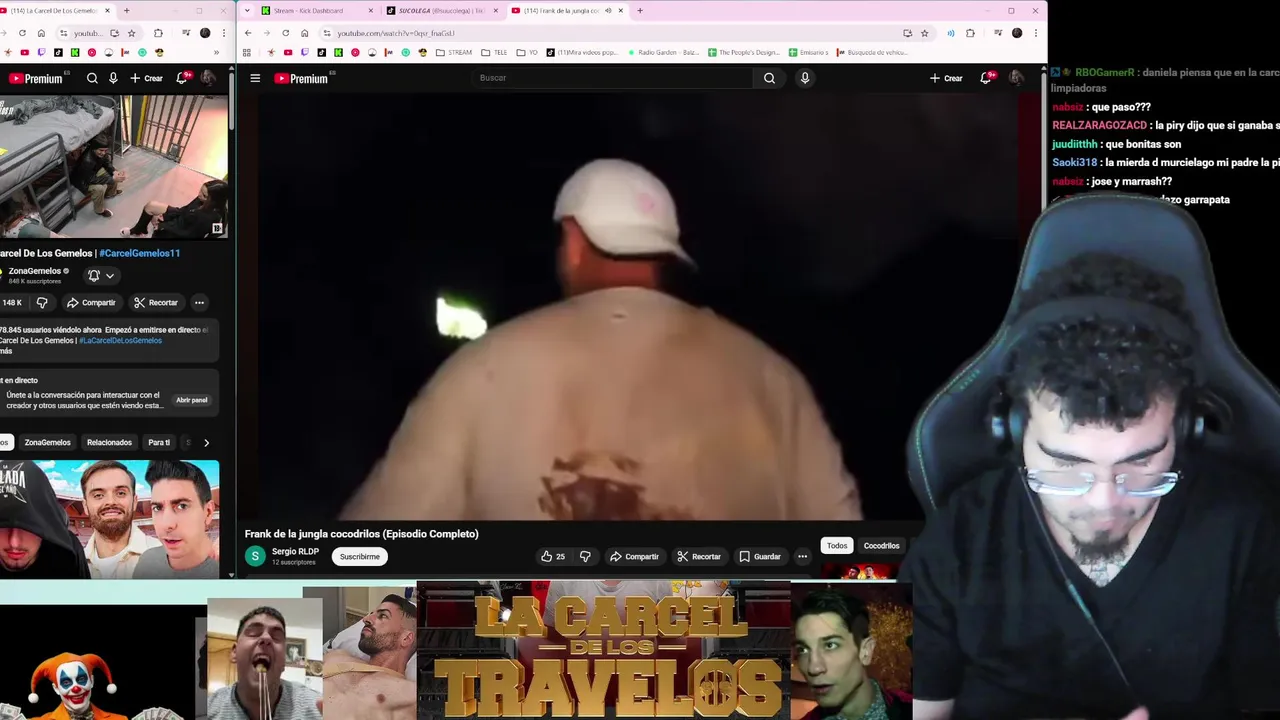The image size is (1280, 720).
Task: Like the Frank de la jungla video
Action: pos(553,556)
